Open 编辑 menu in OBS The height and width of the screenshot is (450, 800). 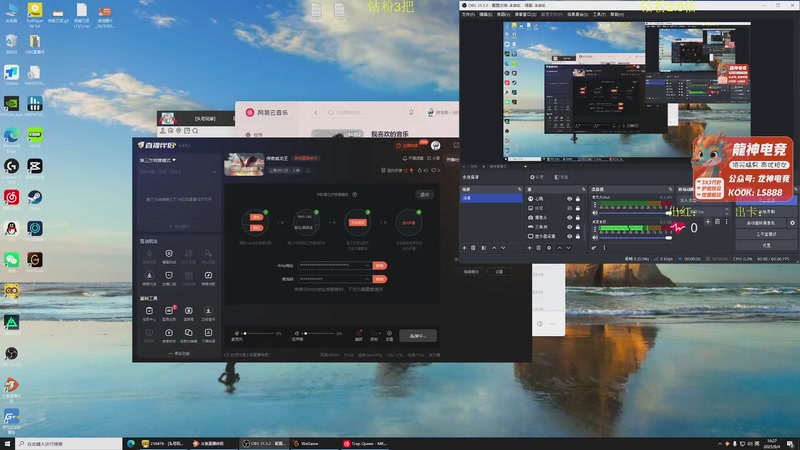[486, 14]
